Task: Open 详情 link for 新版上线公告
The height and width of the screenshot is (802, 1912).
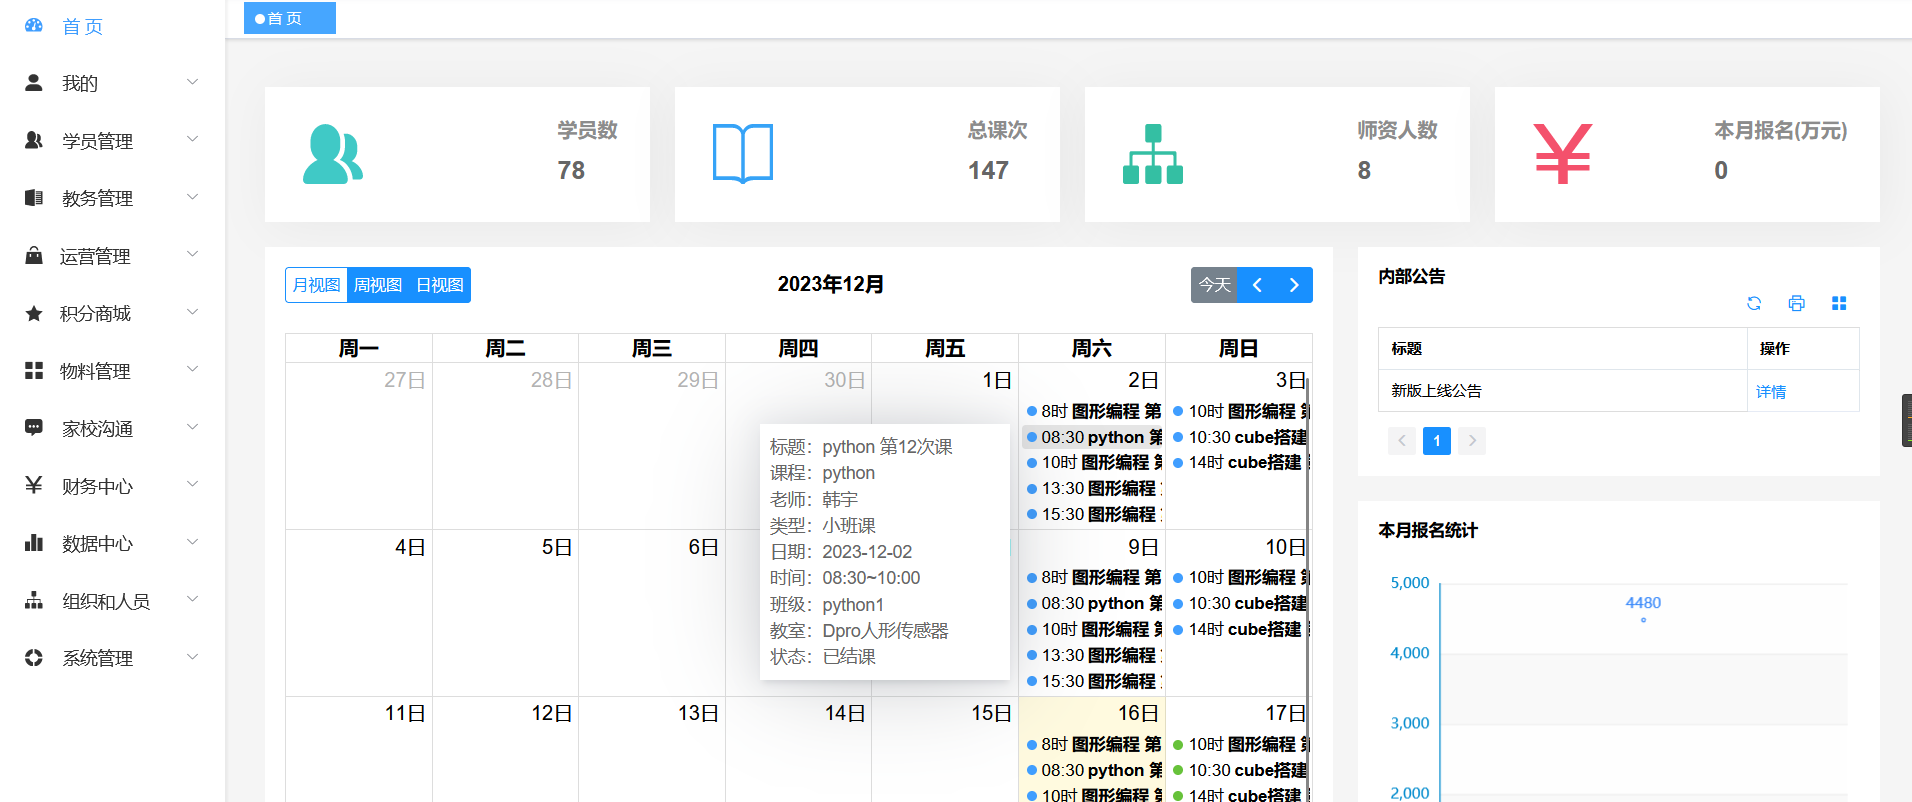Action: pyautogui.click(x=1771, y=392)
